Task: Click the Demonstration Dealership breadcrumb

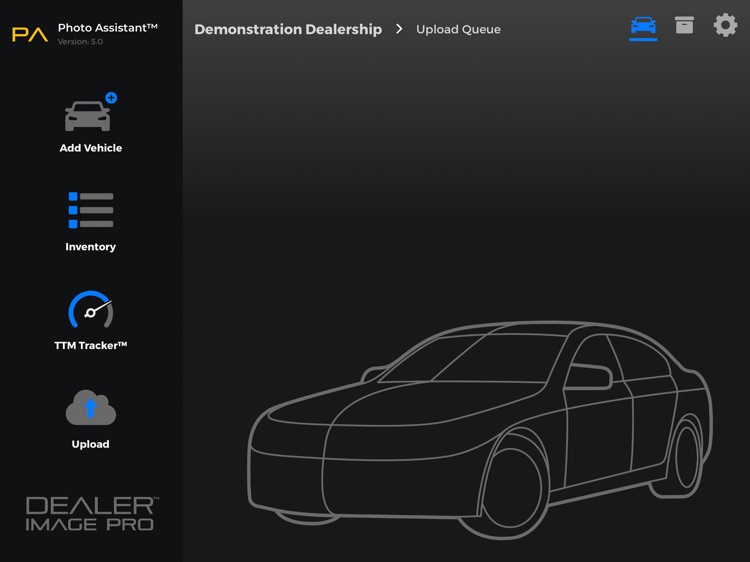Action: click(x=288, y=29)
